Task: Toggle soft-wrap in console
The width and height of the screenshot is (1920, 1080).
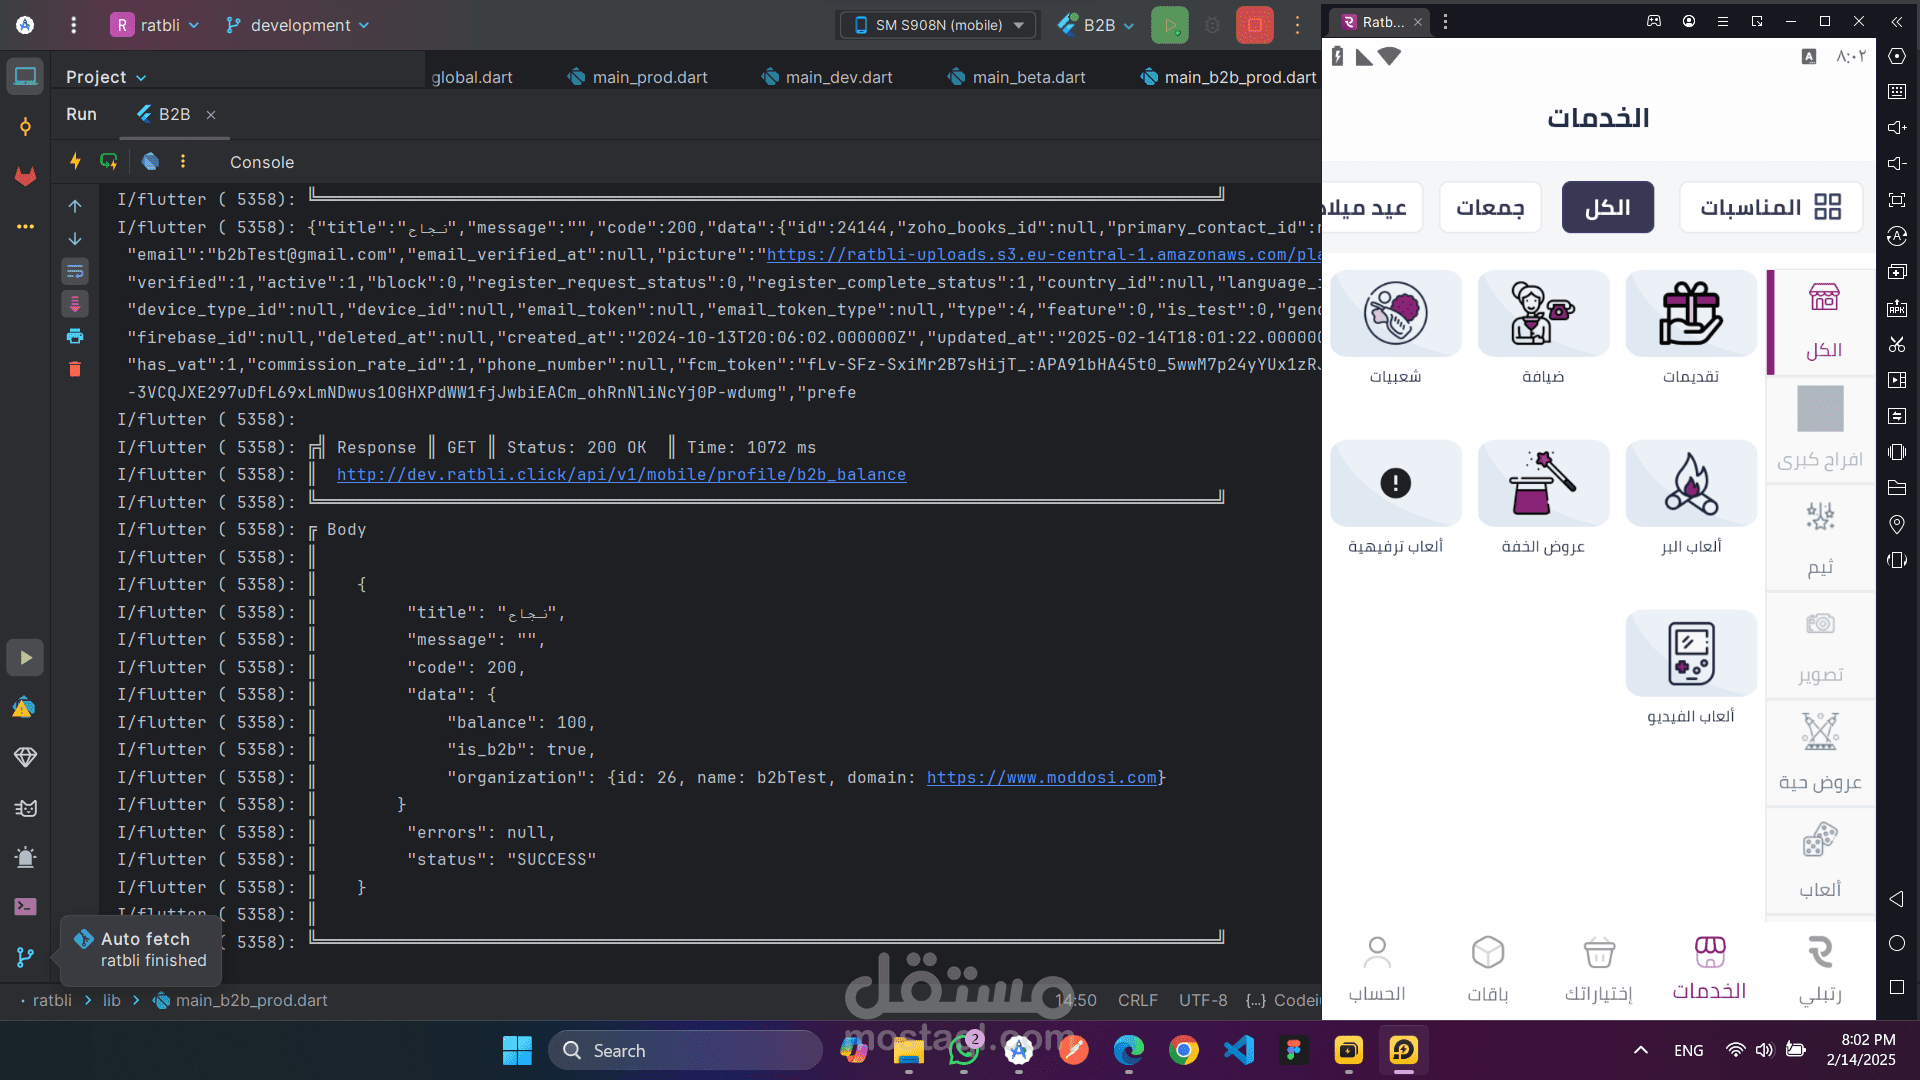Action: (75, 271)
